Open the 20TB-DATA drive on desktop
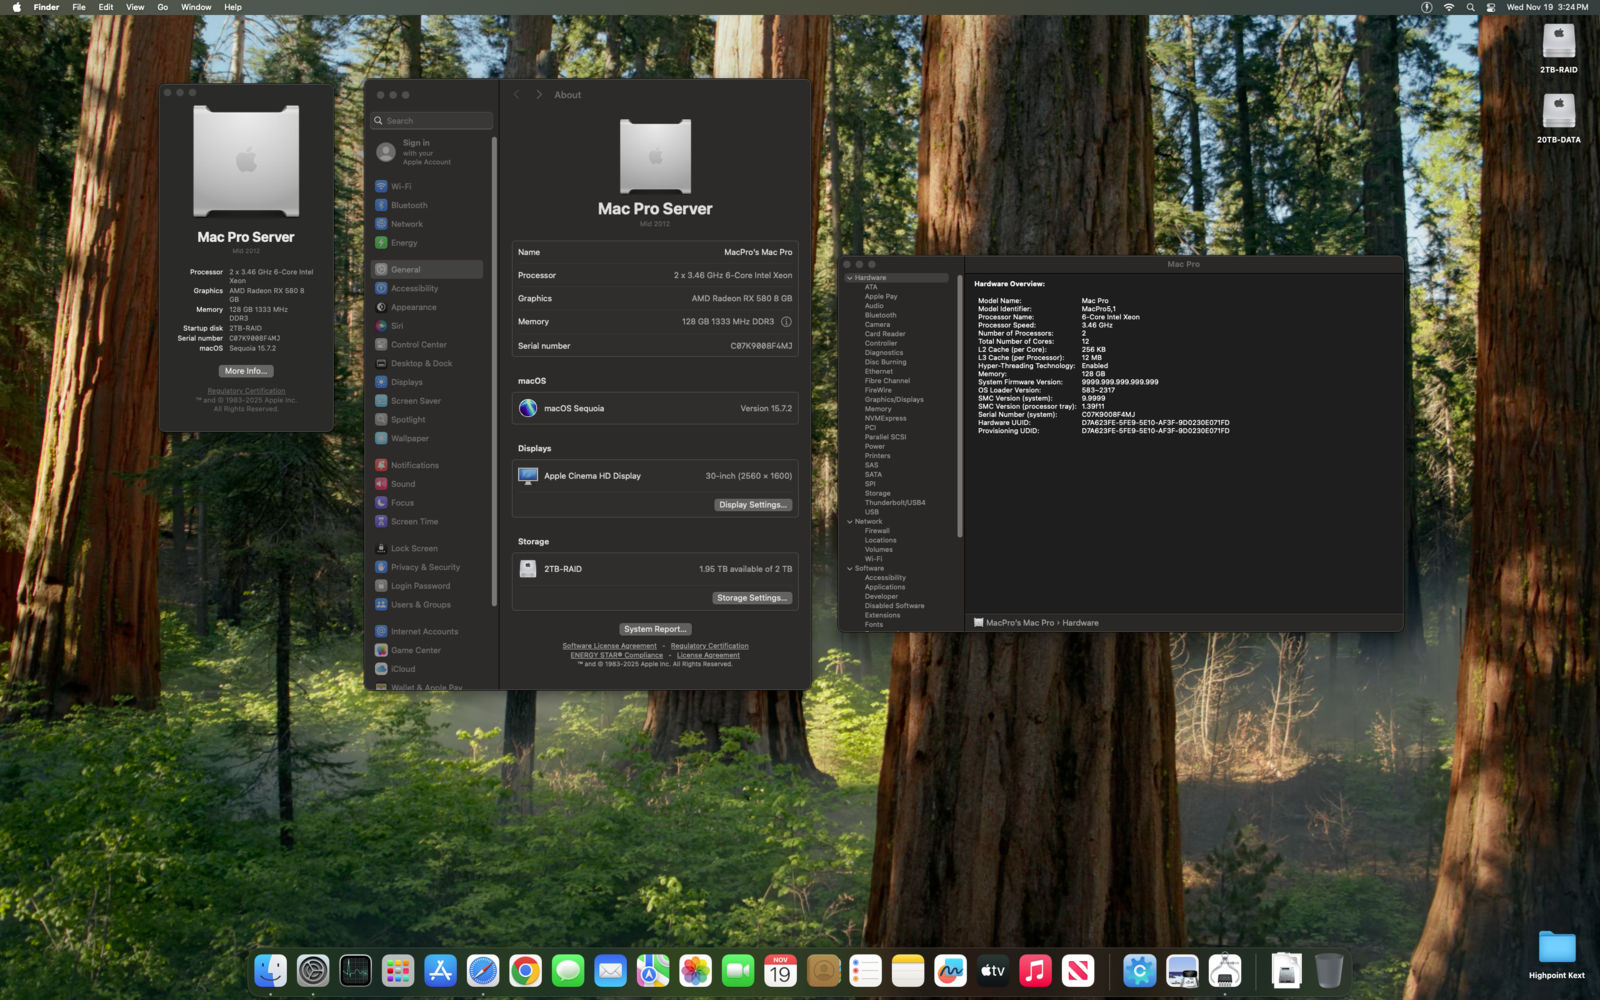 (x=1558, y=112)
